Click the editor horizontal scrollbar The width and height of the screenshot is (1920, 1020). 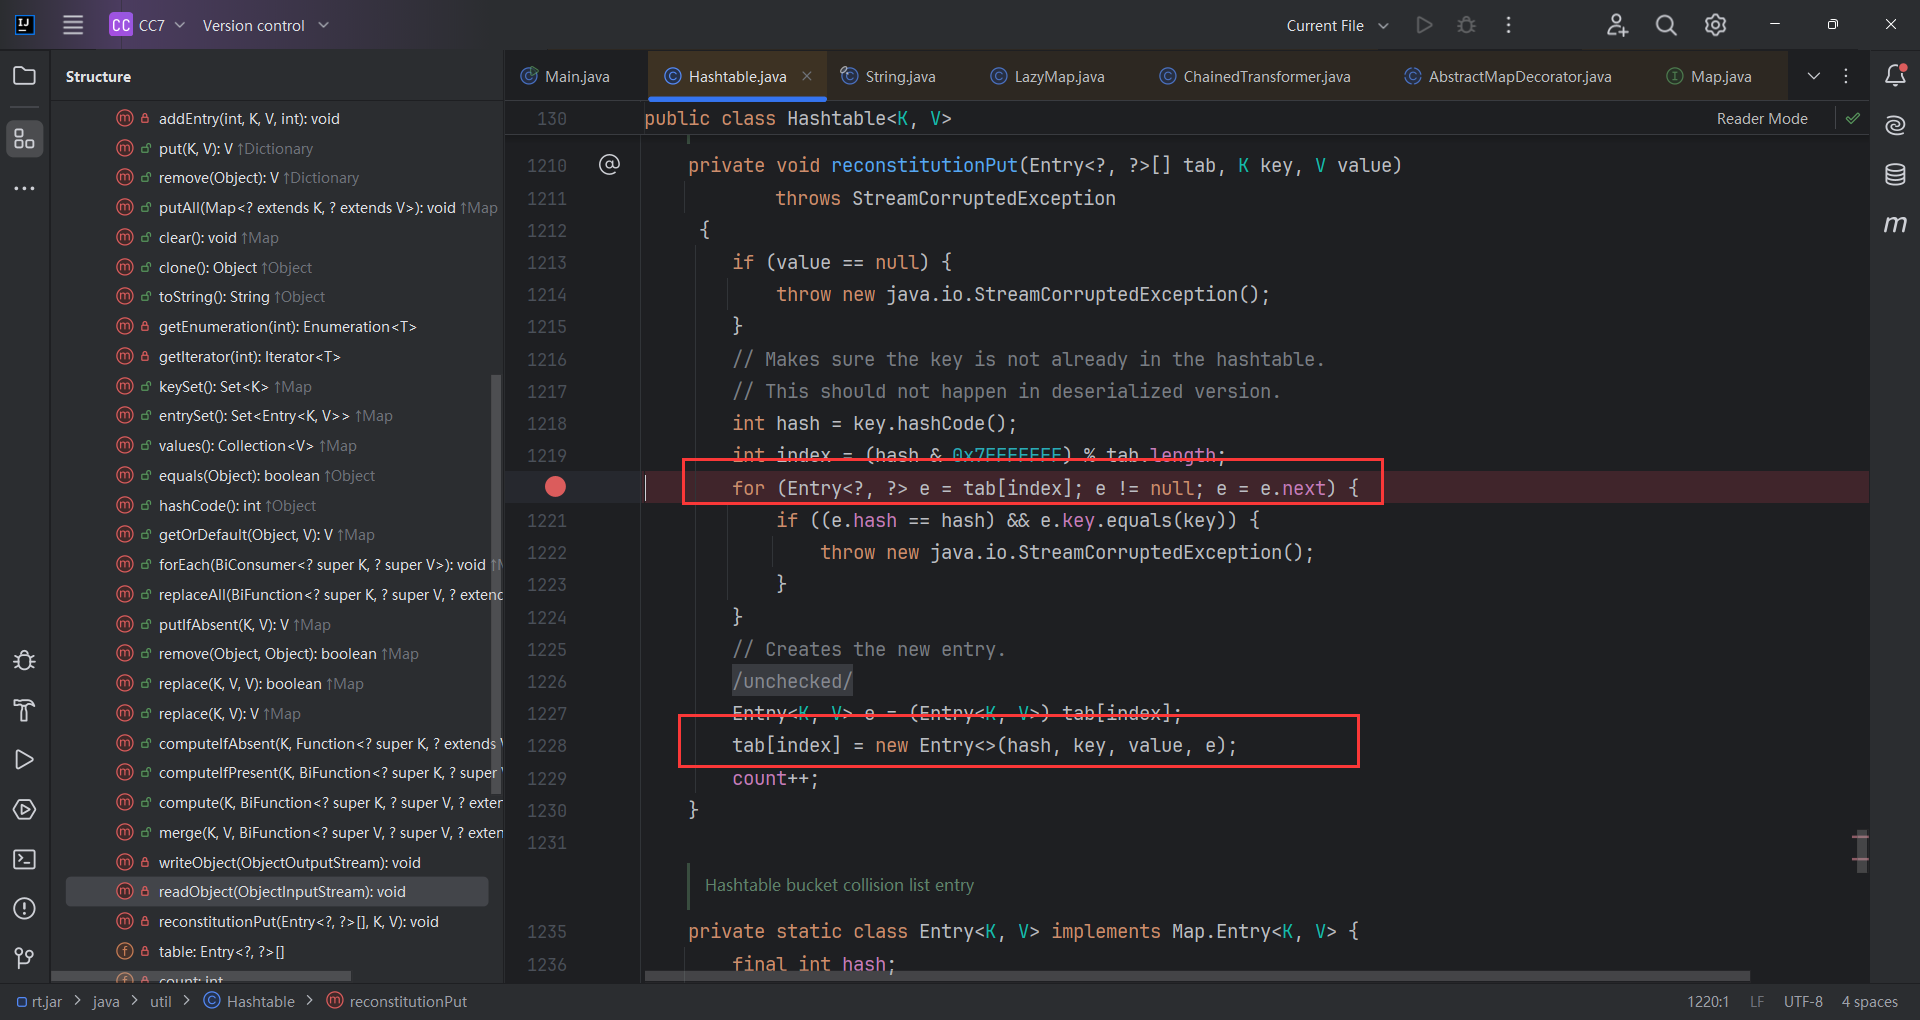[x=1197, y=976]
